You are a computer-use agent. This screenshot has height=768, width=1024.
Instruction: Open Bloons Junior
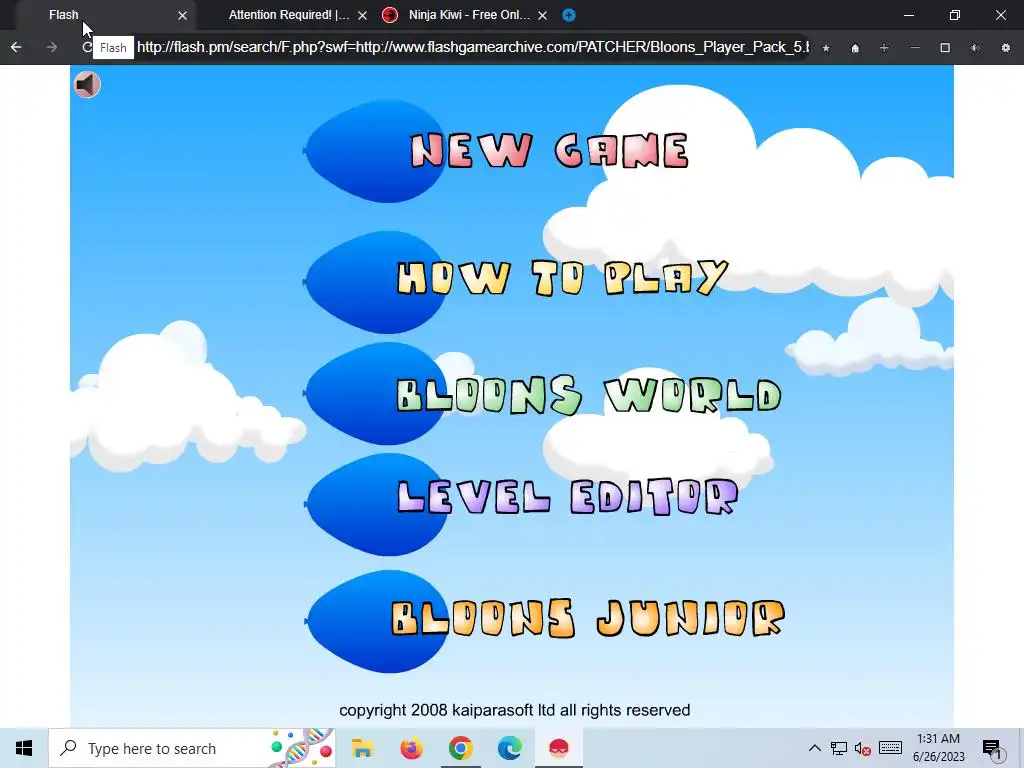[588, 618]
